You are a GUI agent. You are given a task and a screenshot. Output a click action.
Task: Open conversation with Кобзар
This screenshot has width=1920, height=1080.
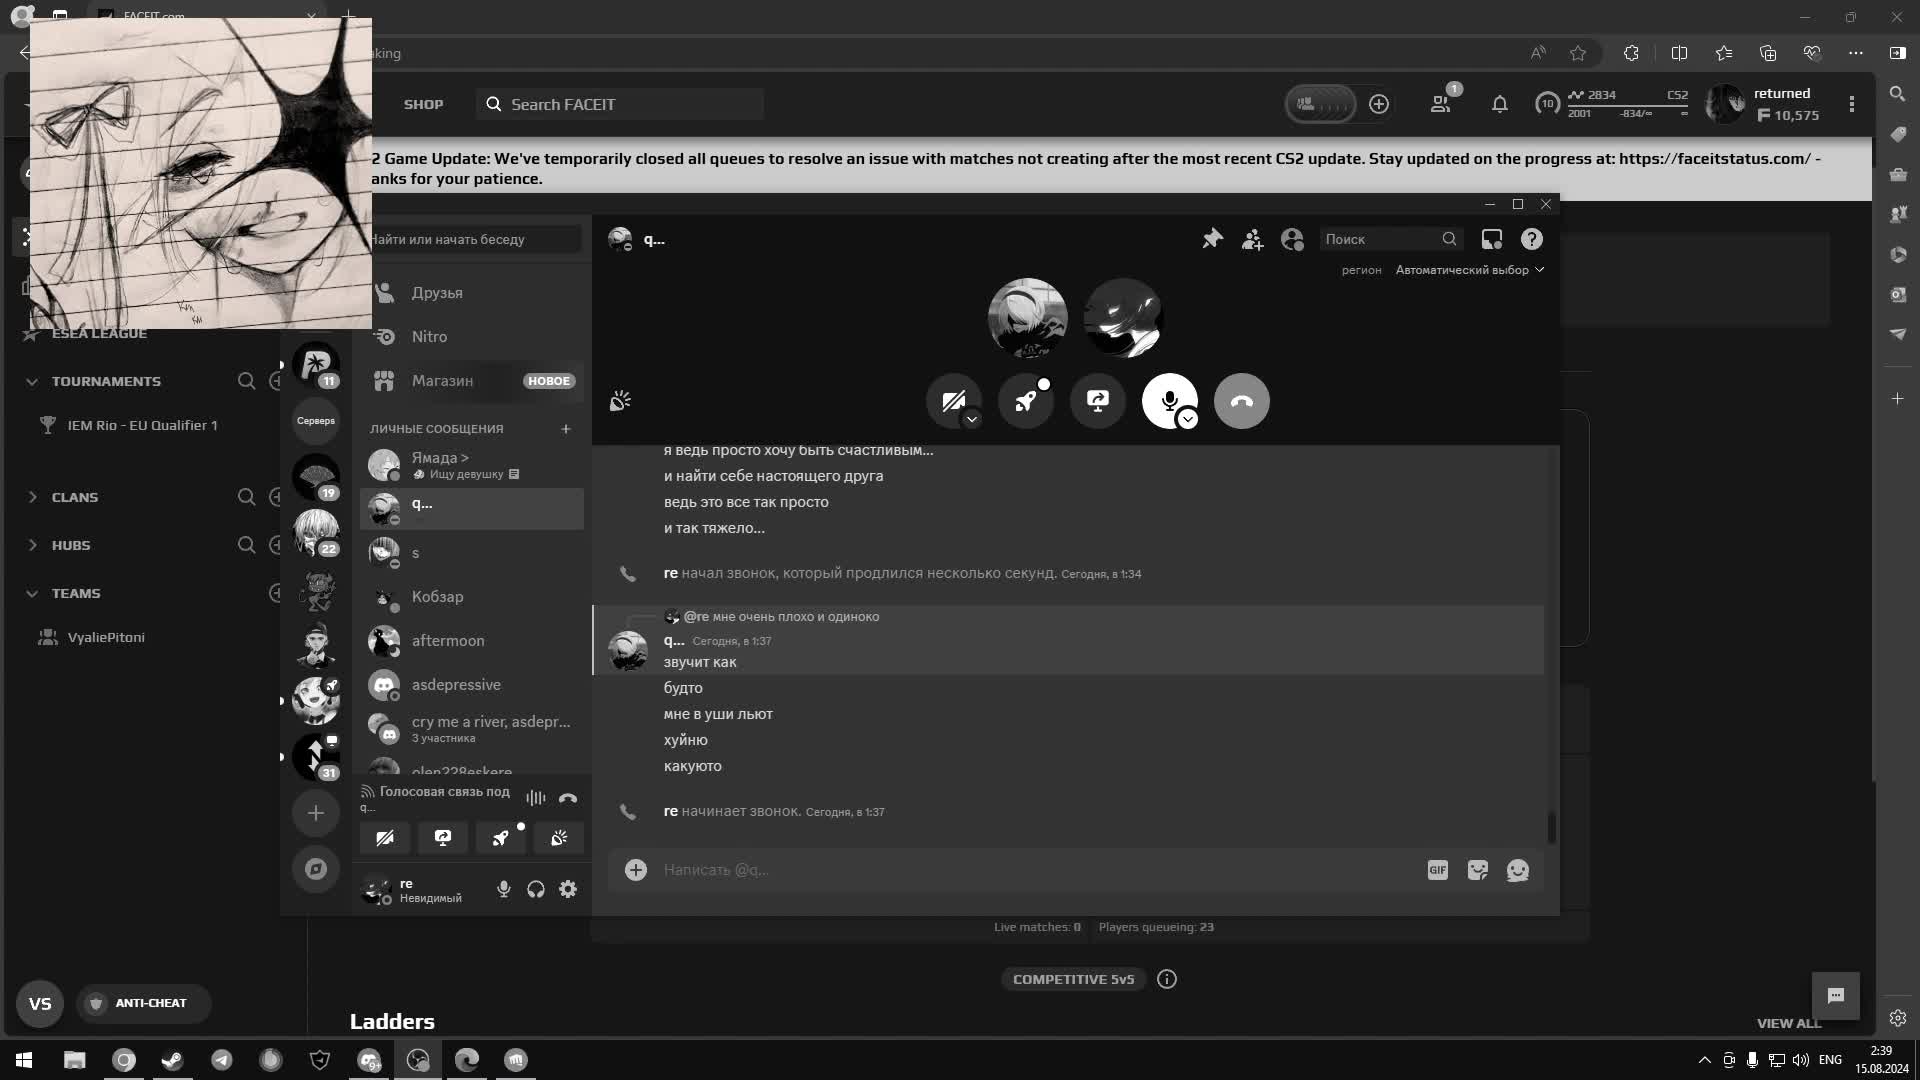pyautogui.click(x=472, y=597)
